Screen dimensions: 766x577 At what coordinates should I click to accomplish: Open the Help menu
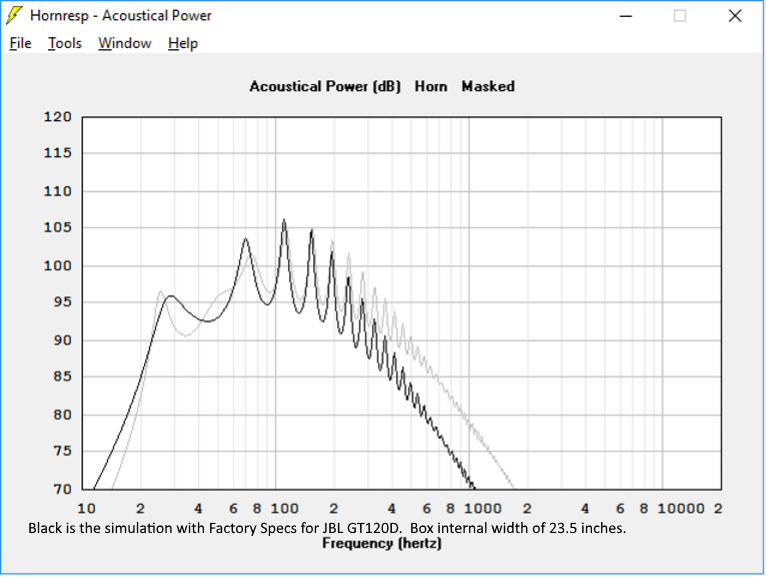point(183,43)
